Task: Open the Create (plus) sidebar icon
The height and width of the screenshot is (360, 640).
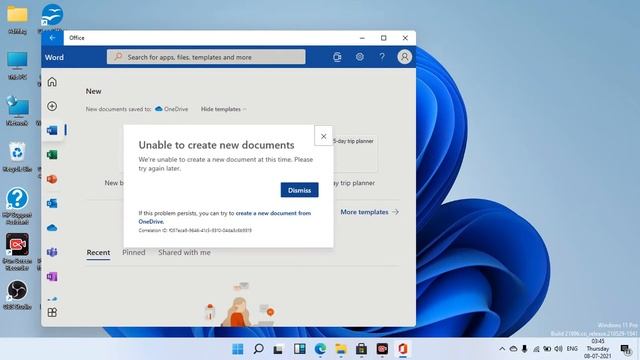Action: (x=52, y=106)
